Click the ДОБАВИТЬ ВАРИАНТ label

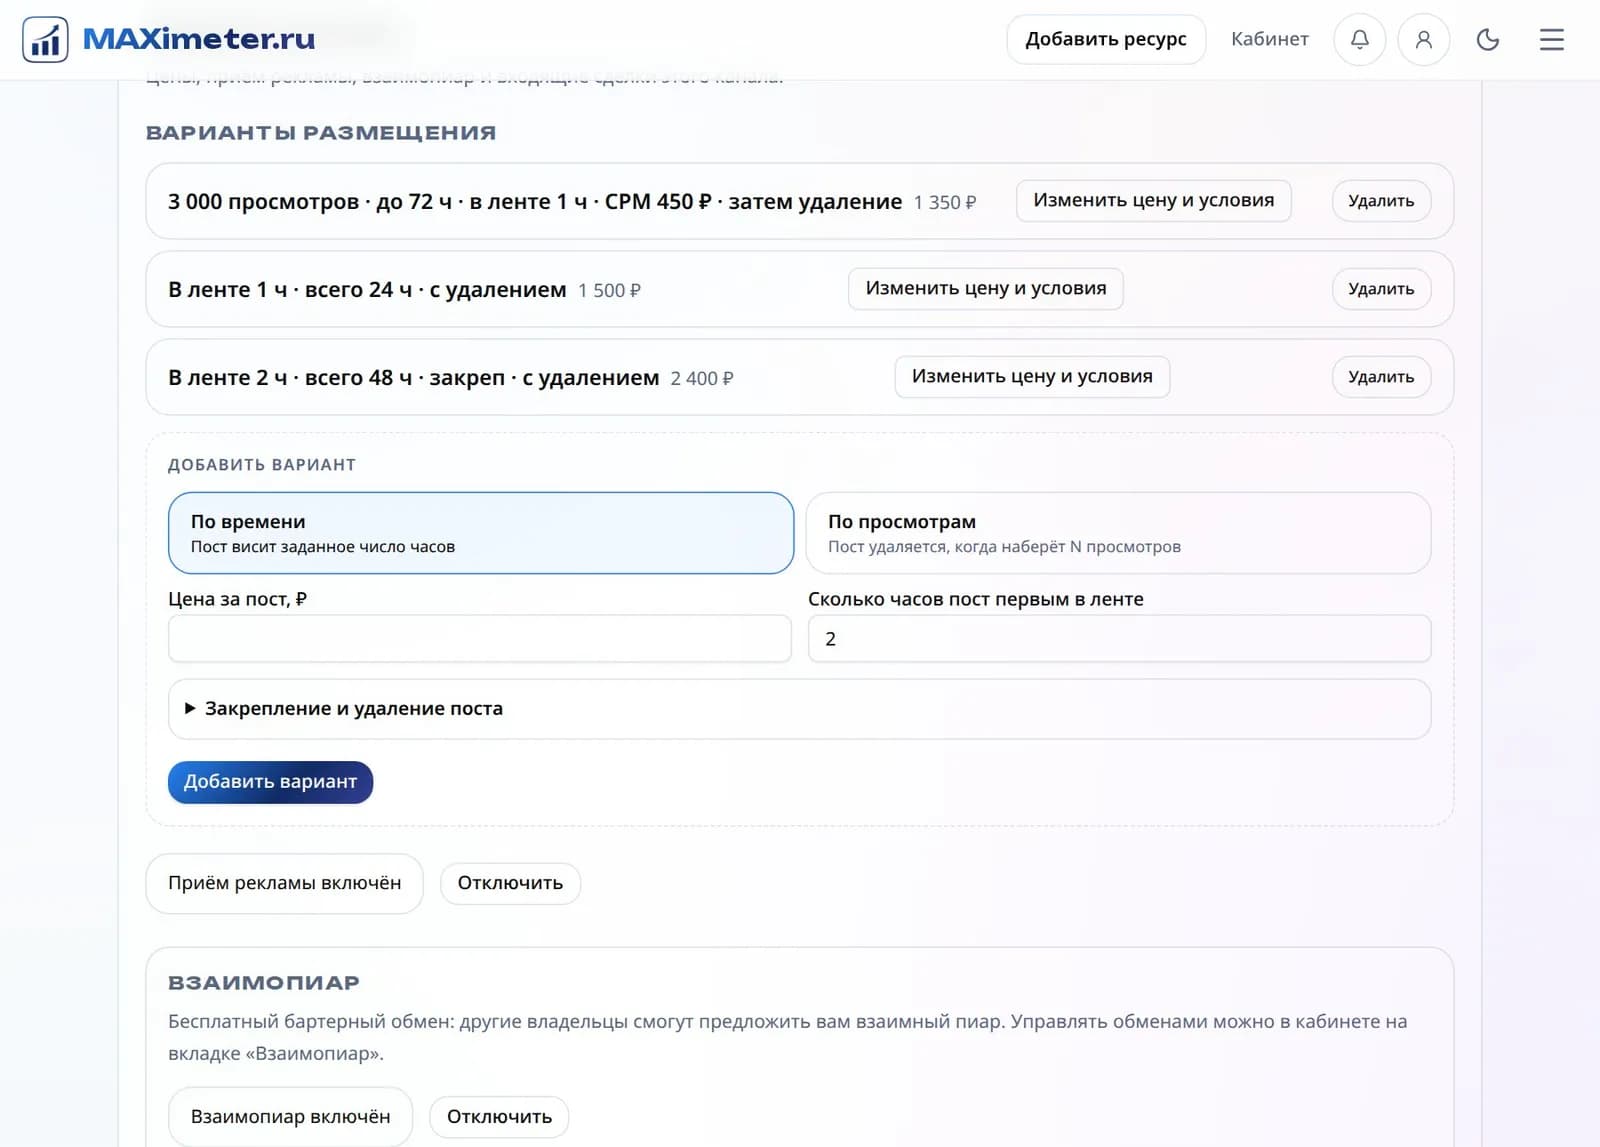coord(262,465)
